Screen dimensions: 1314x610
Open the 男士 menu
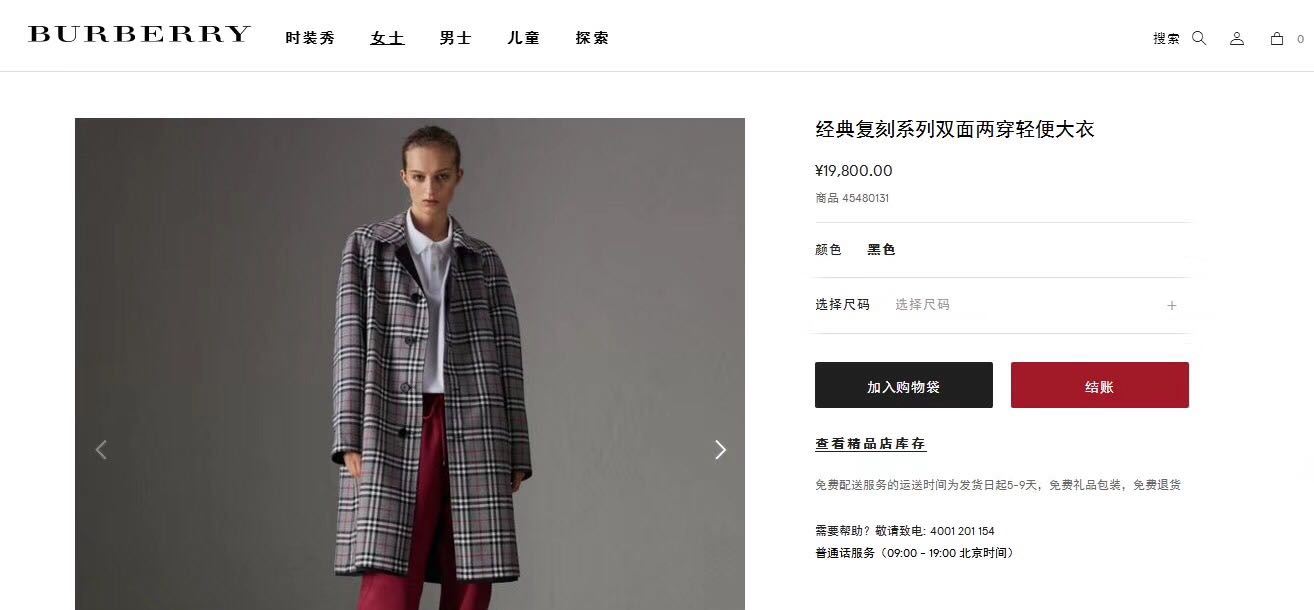455,38
